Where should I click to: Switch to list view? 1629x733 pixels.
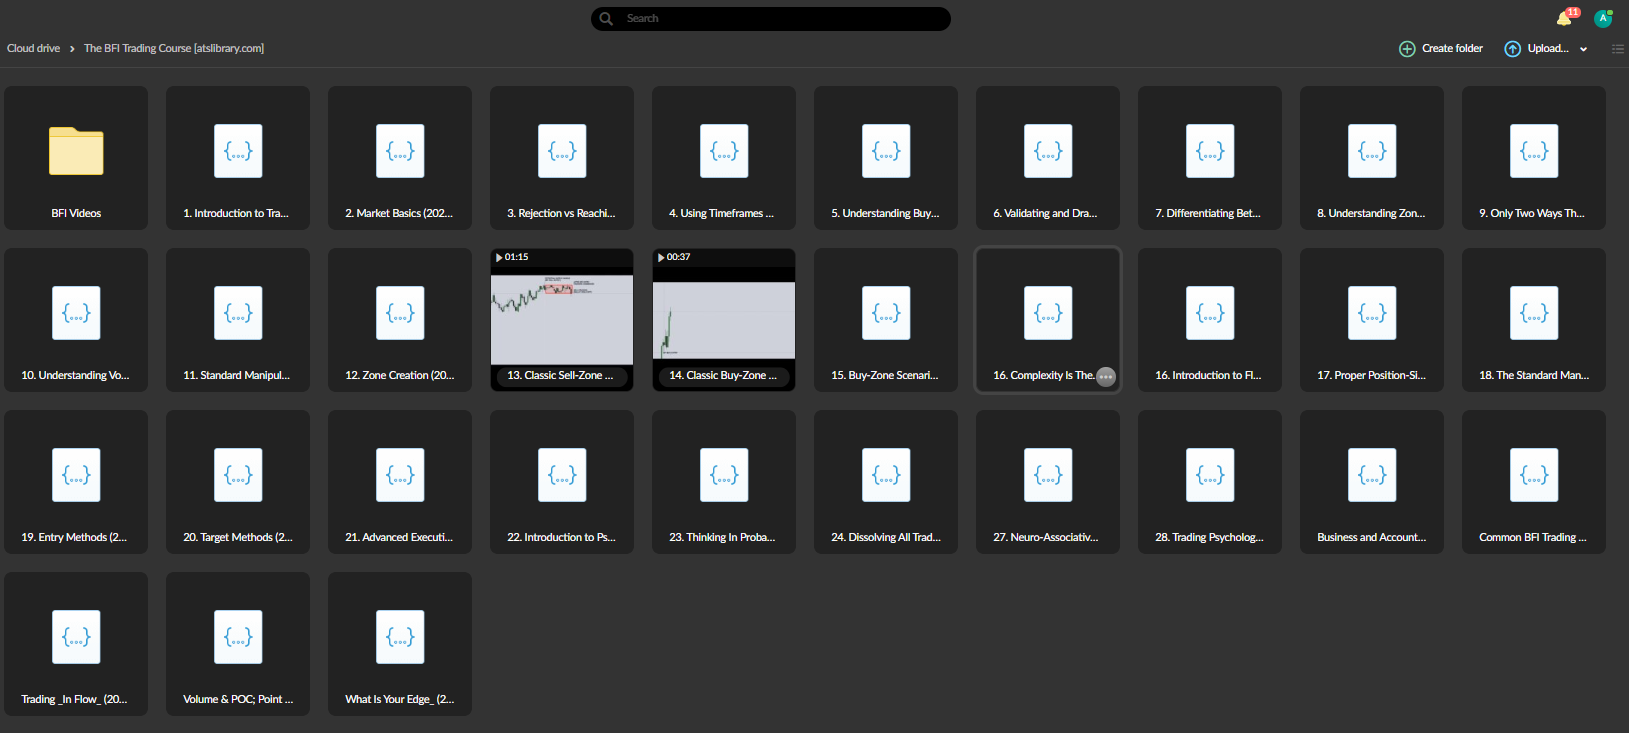point(1617,49)
